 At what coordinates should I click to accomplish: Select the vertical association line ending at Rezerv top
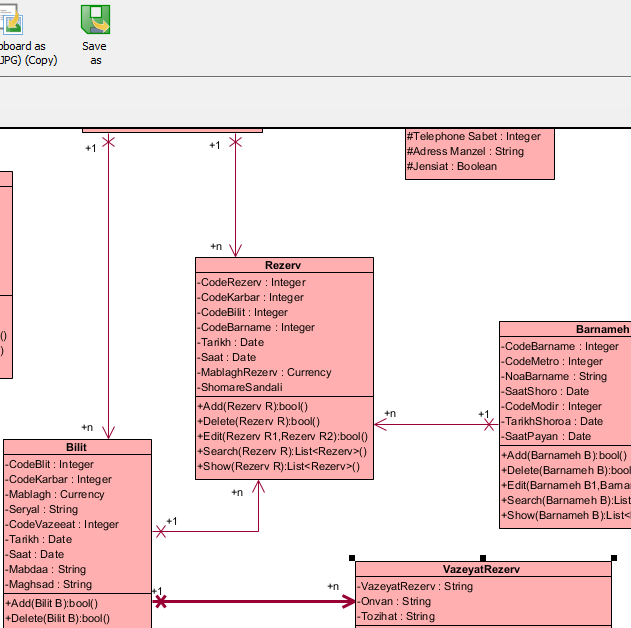click(235, 193)
